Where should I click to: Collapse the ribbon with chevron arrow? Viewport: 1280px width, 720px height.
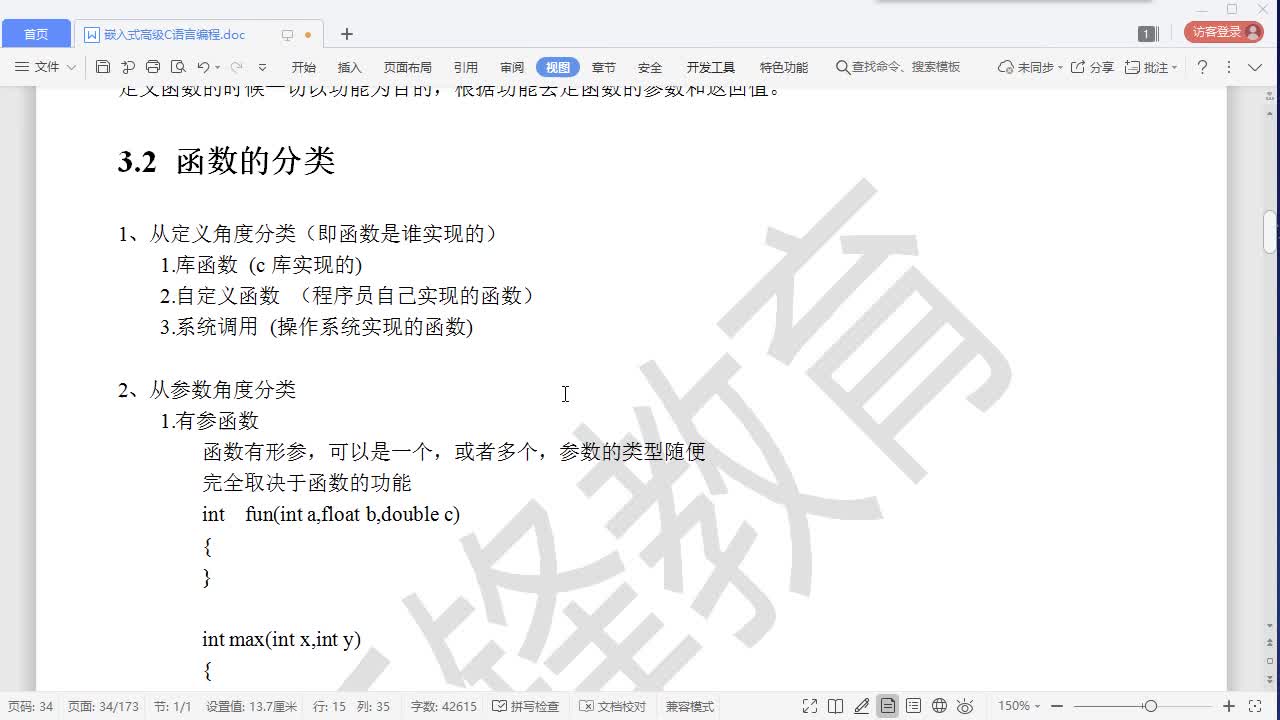coord(1256,67)
